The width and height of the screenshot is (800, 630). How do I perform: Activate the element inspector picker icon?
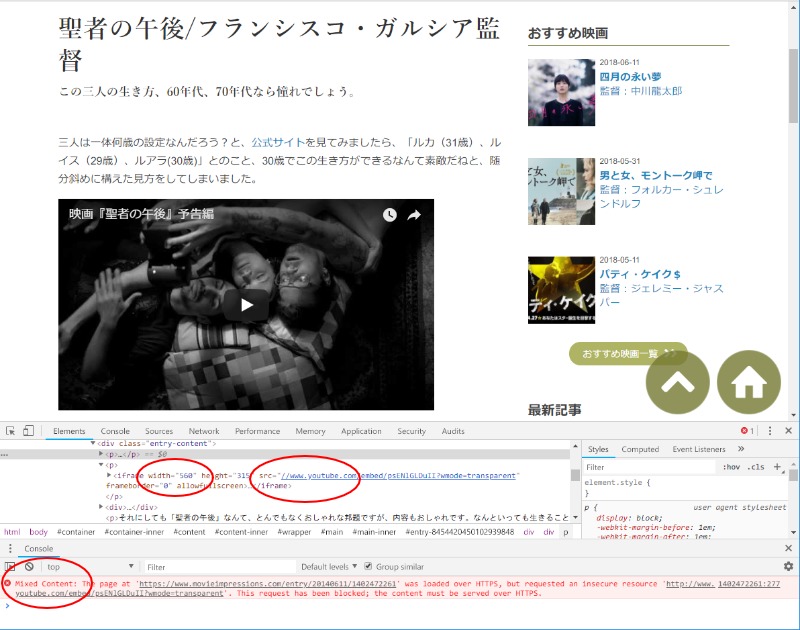pos(10,431)
